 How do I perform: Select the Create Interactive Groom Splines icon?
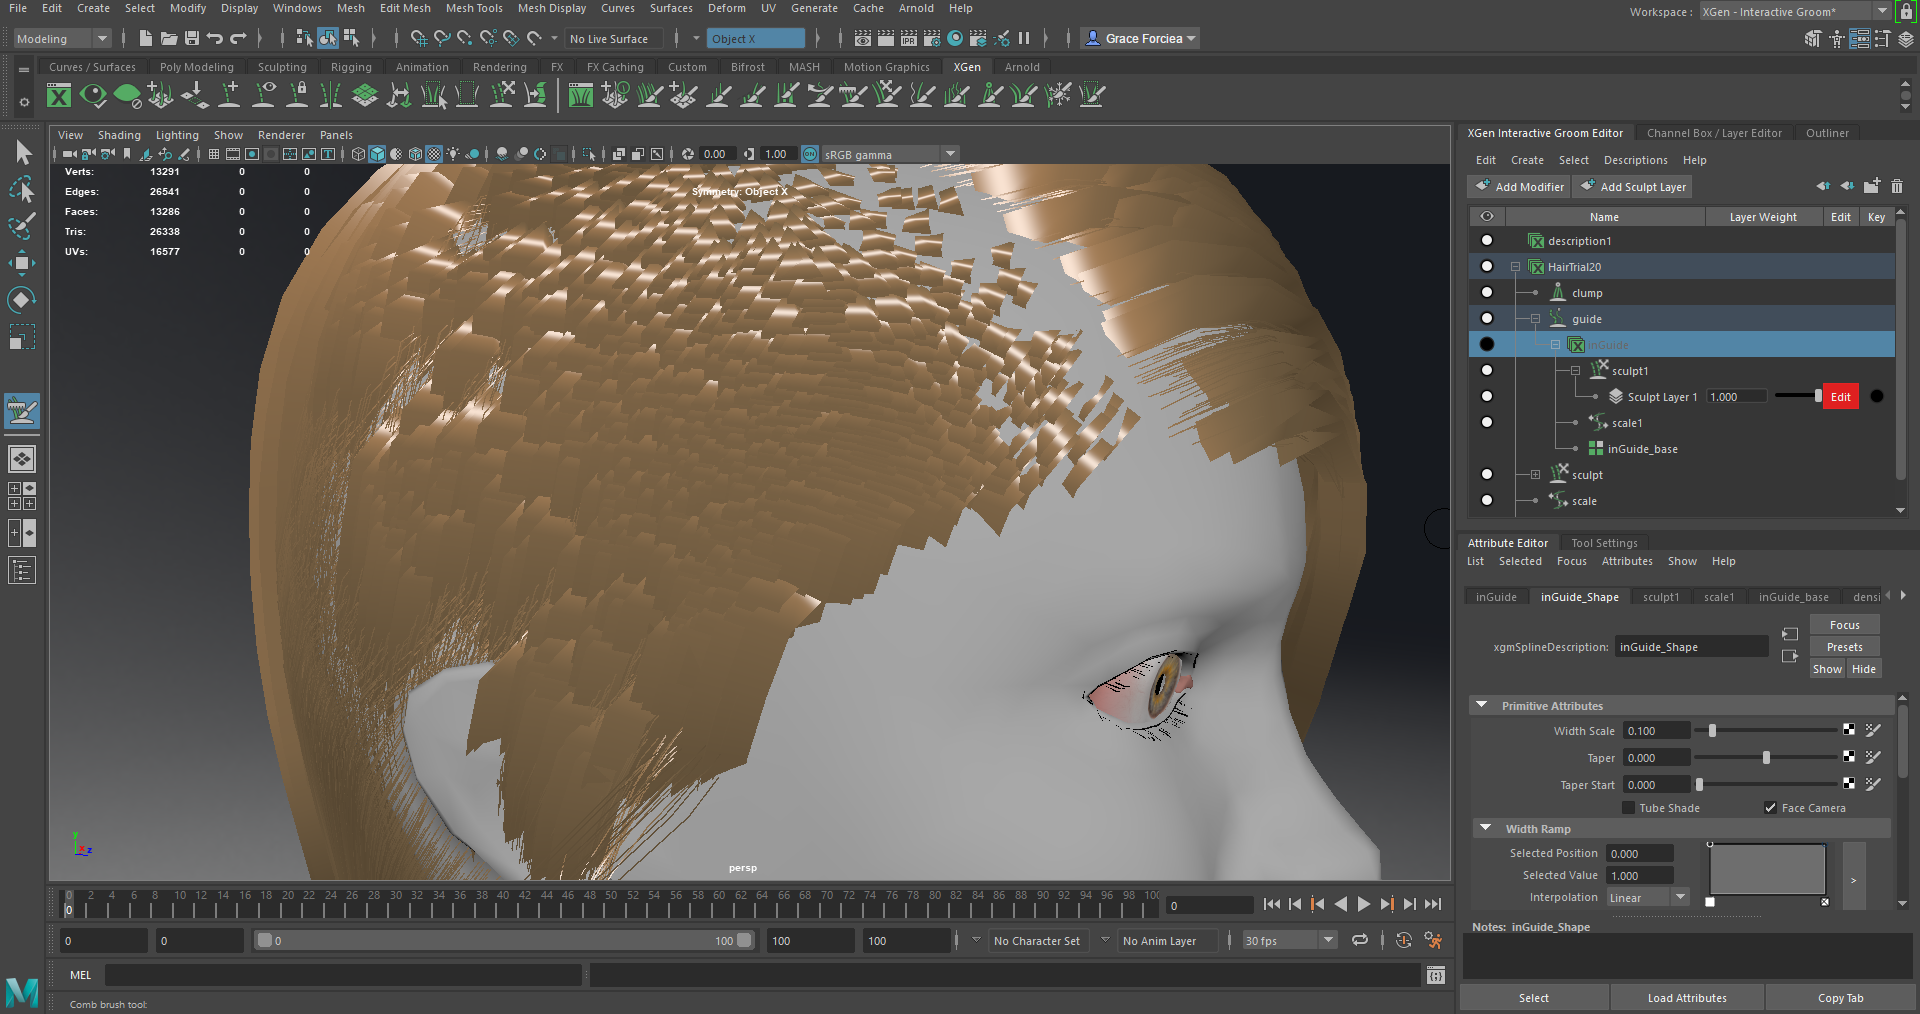tap(614, 95)
